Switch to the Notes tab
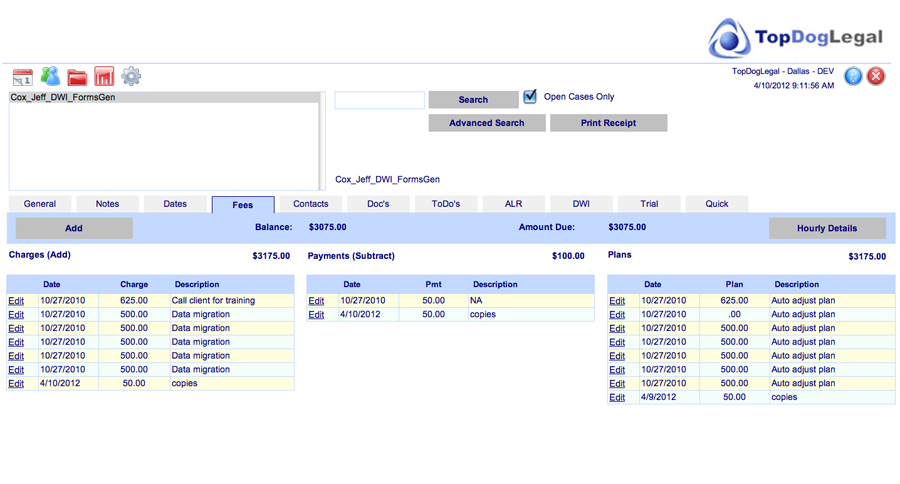 (107, 204)
